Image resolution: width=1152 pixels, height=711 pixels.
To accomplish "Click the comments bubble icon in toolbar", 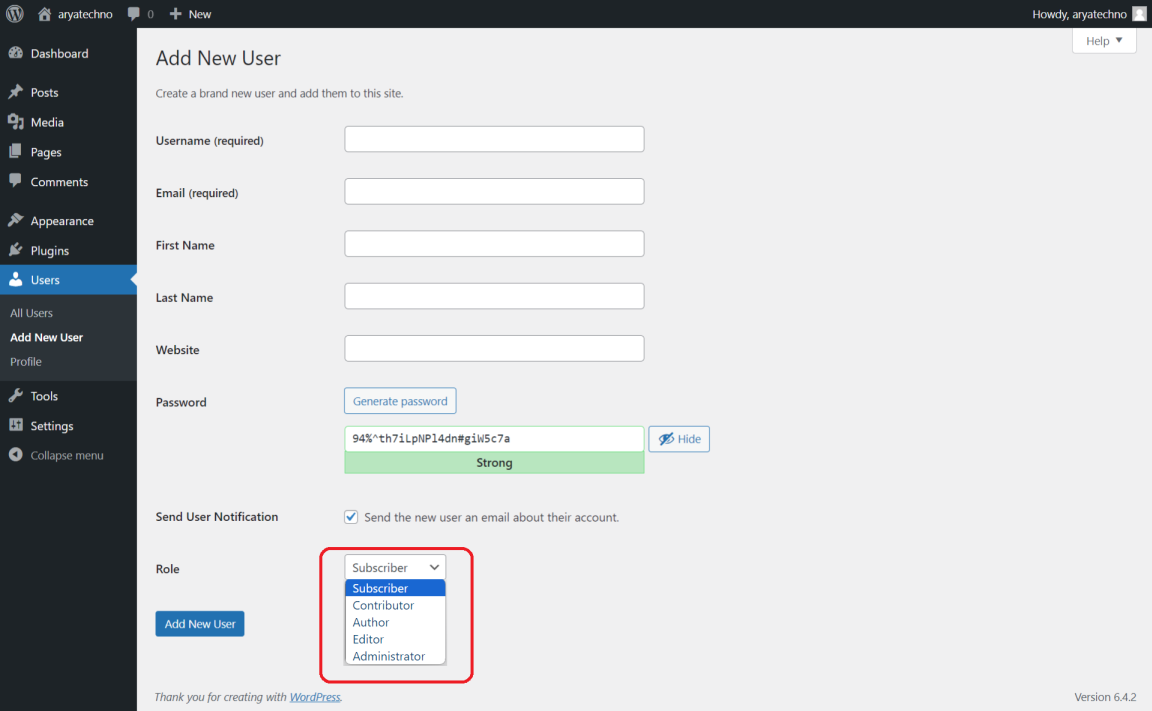I will [x=134, y=14].
